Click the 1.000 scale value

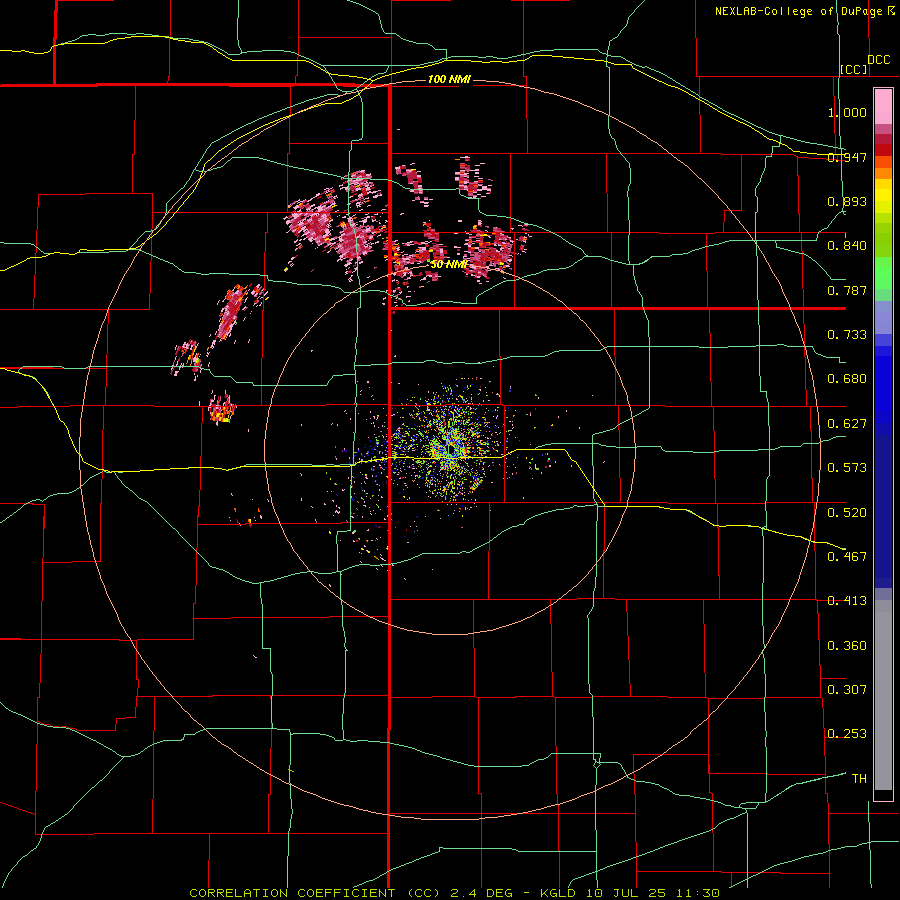point(847,112)
